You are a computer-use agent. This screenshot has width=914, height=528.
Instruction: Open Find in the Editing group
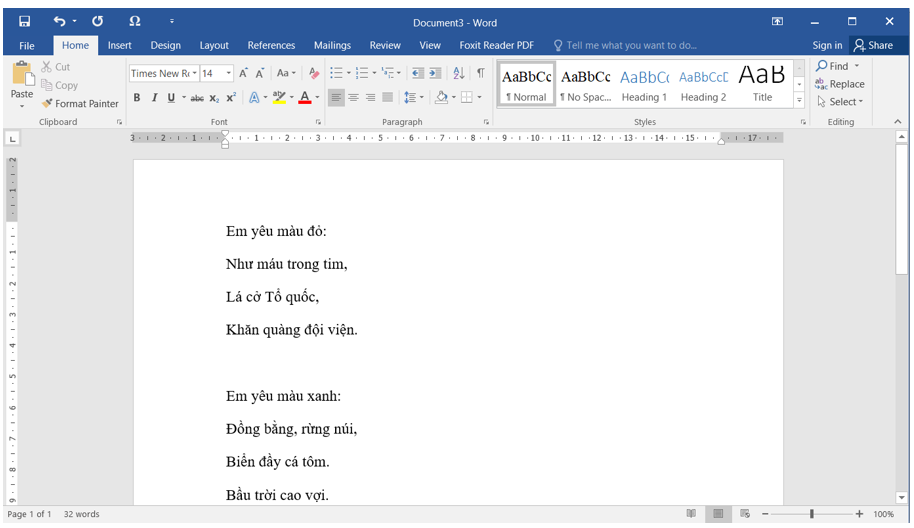(x=832, y=66)
